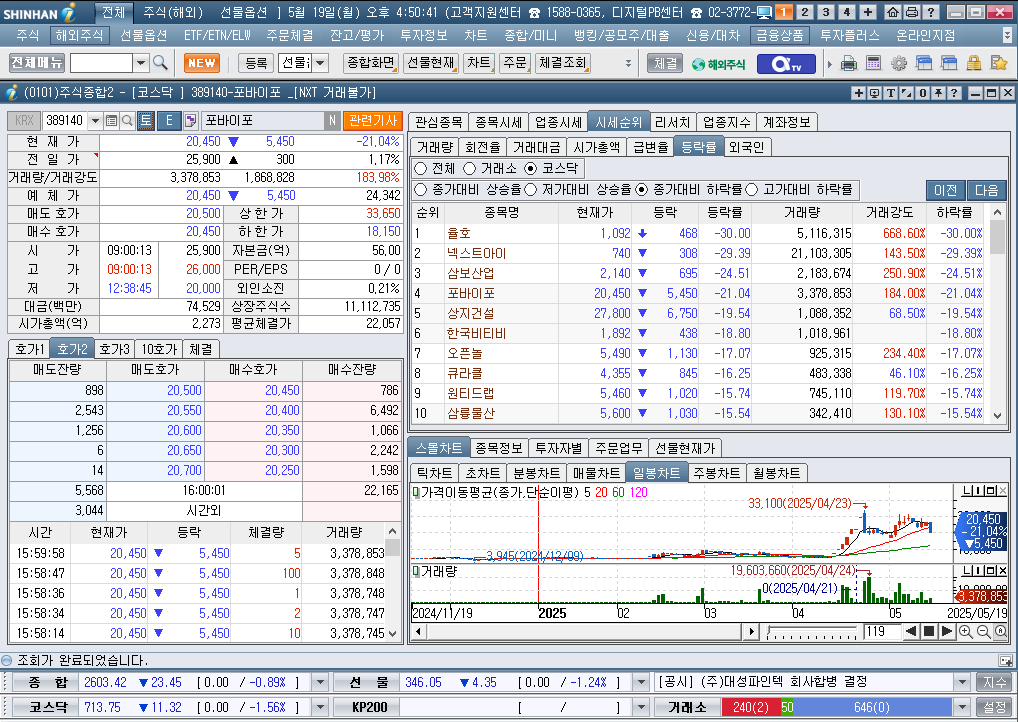Click the stock list icon beside 389140
Viewport: 1018px width, 722px height.
click(111, 121)
